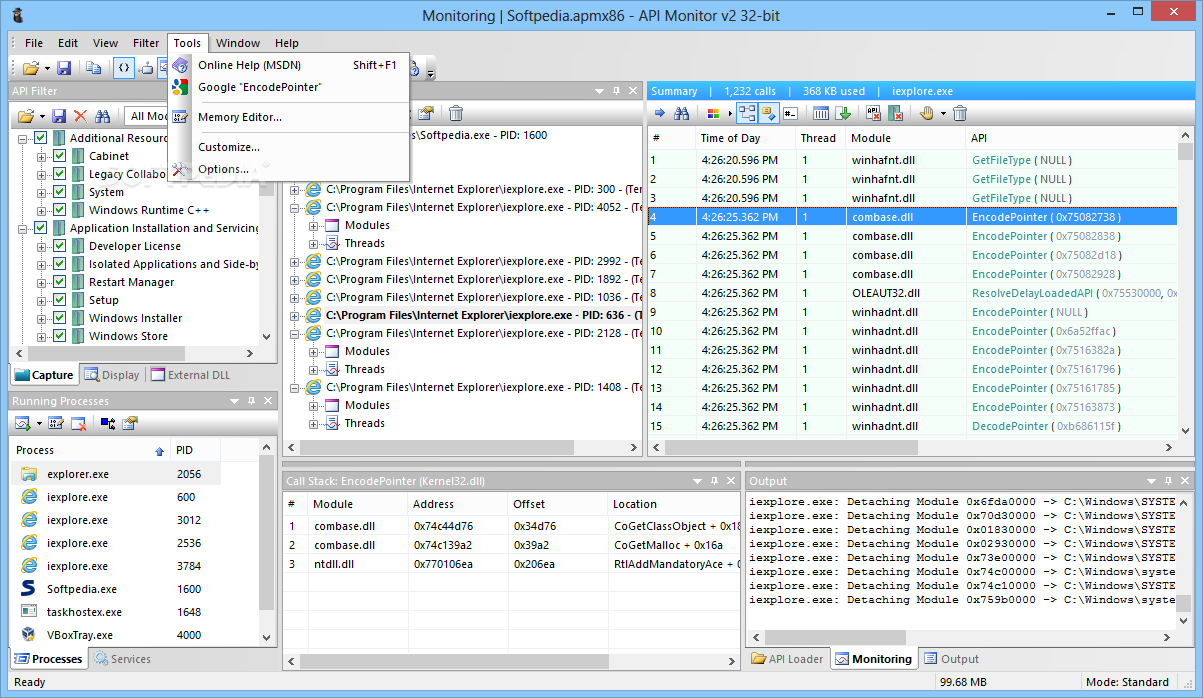Toggle the Windows Runtime C++ checkbox

point(59,210)
